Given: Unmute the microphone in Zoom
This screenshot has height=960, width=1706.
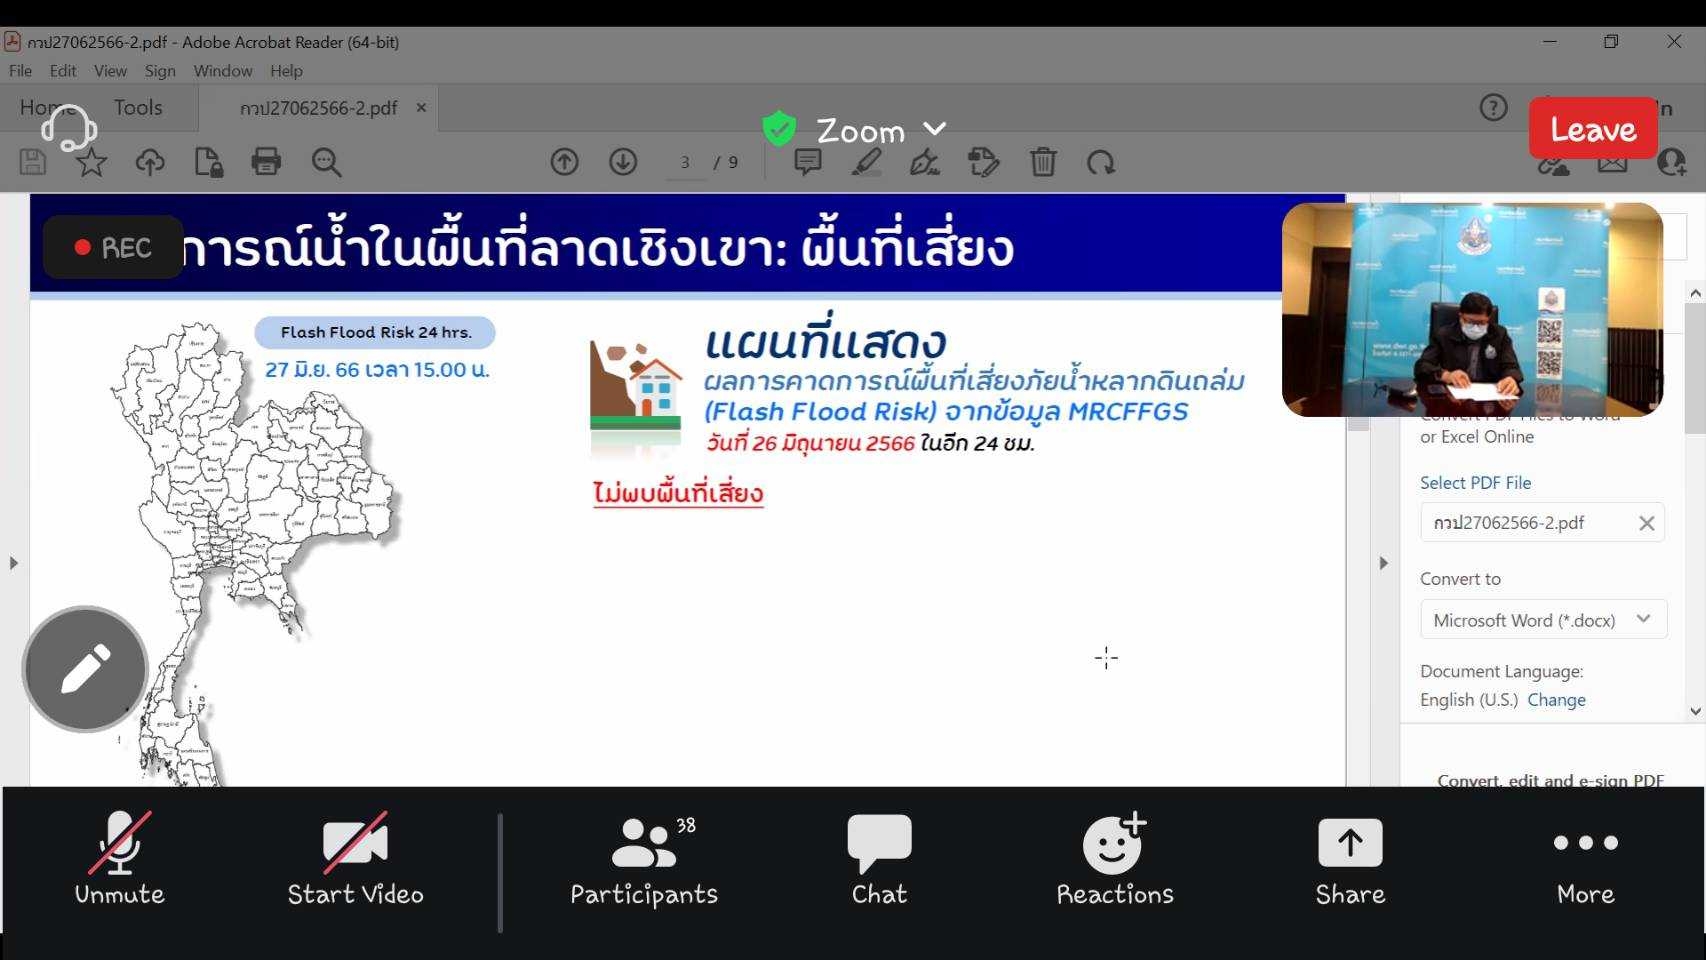Looking at the screenshot, I should click(x=119, y=859).
